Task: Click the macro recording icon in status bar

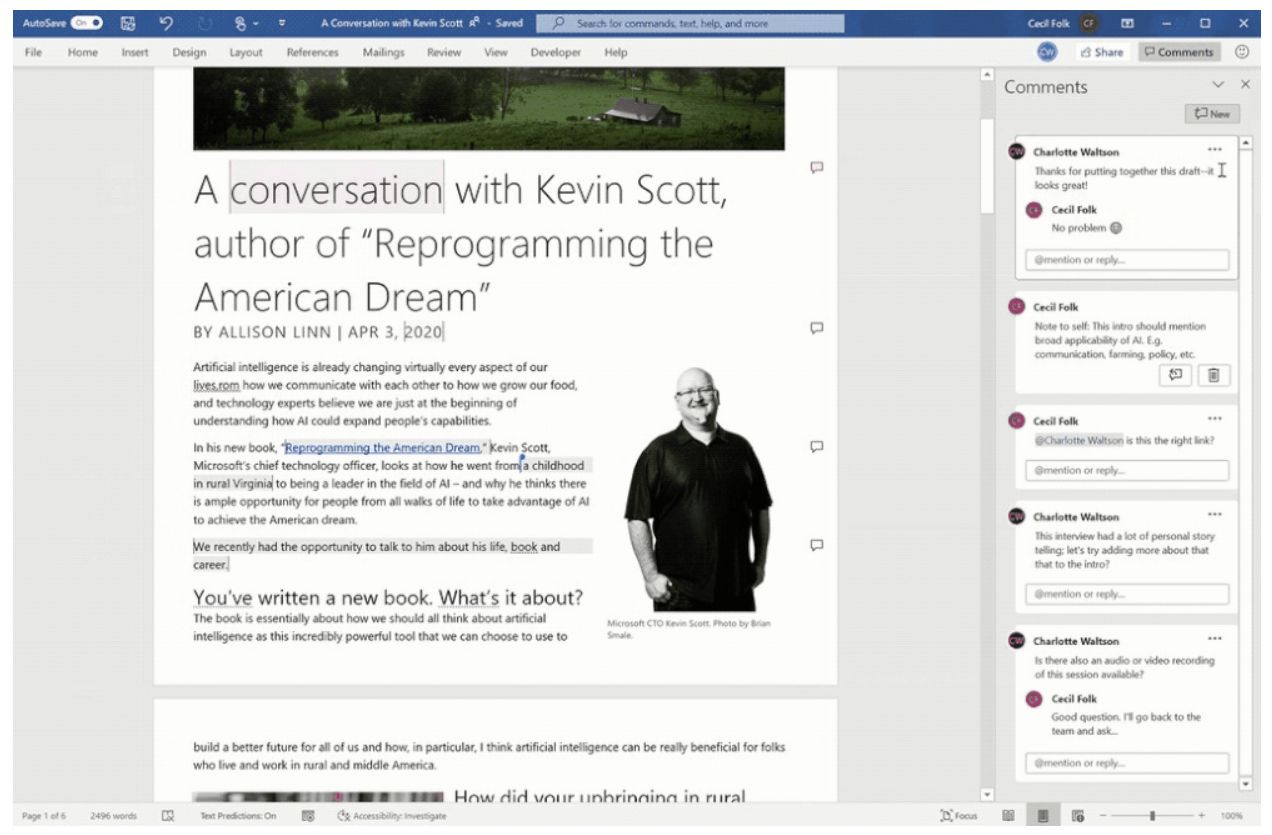Action: click(309, 816)
